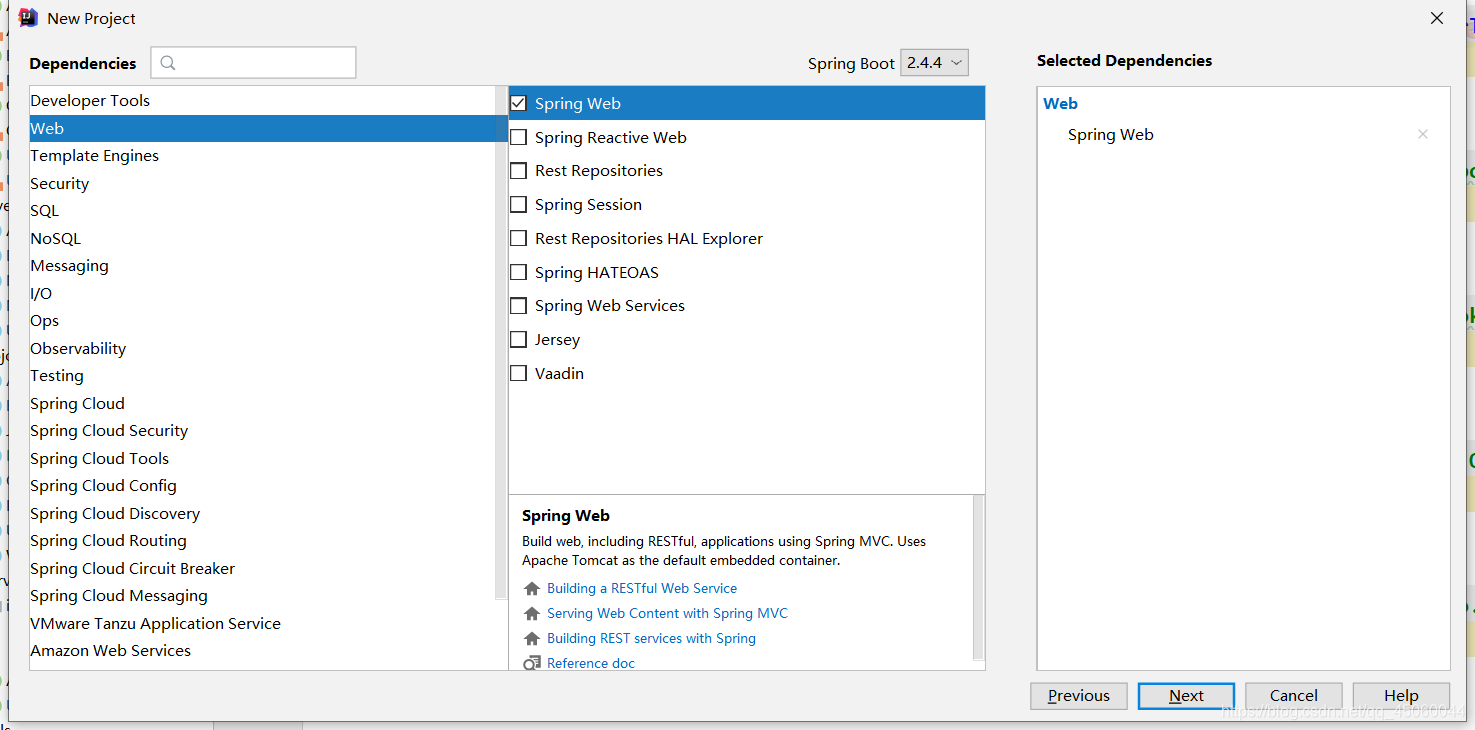1475x730 pixels.
Task: Click home icon beside Building a RESTful Web Service
Action: click(x=532, y=589)
